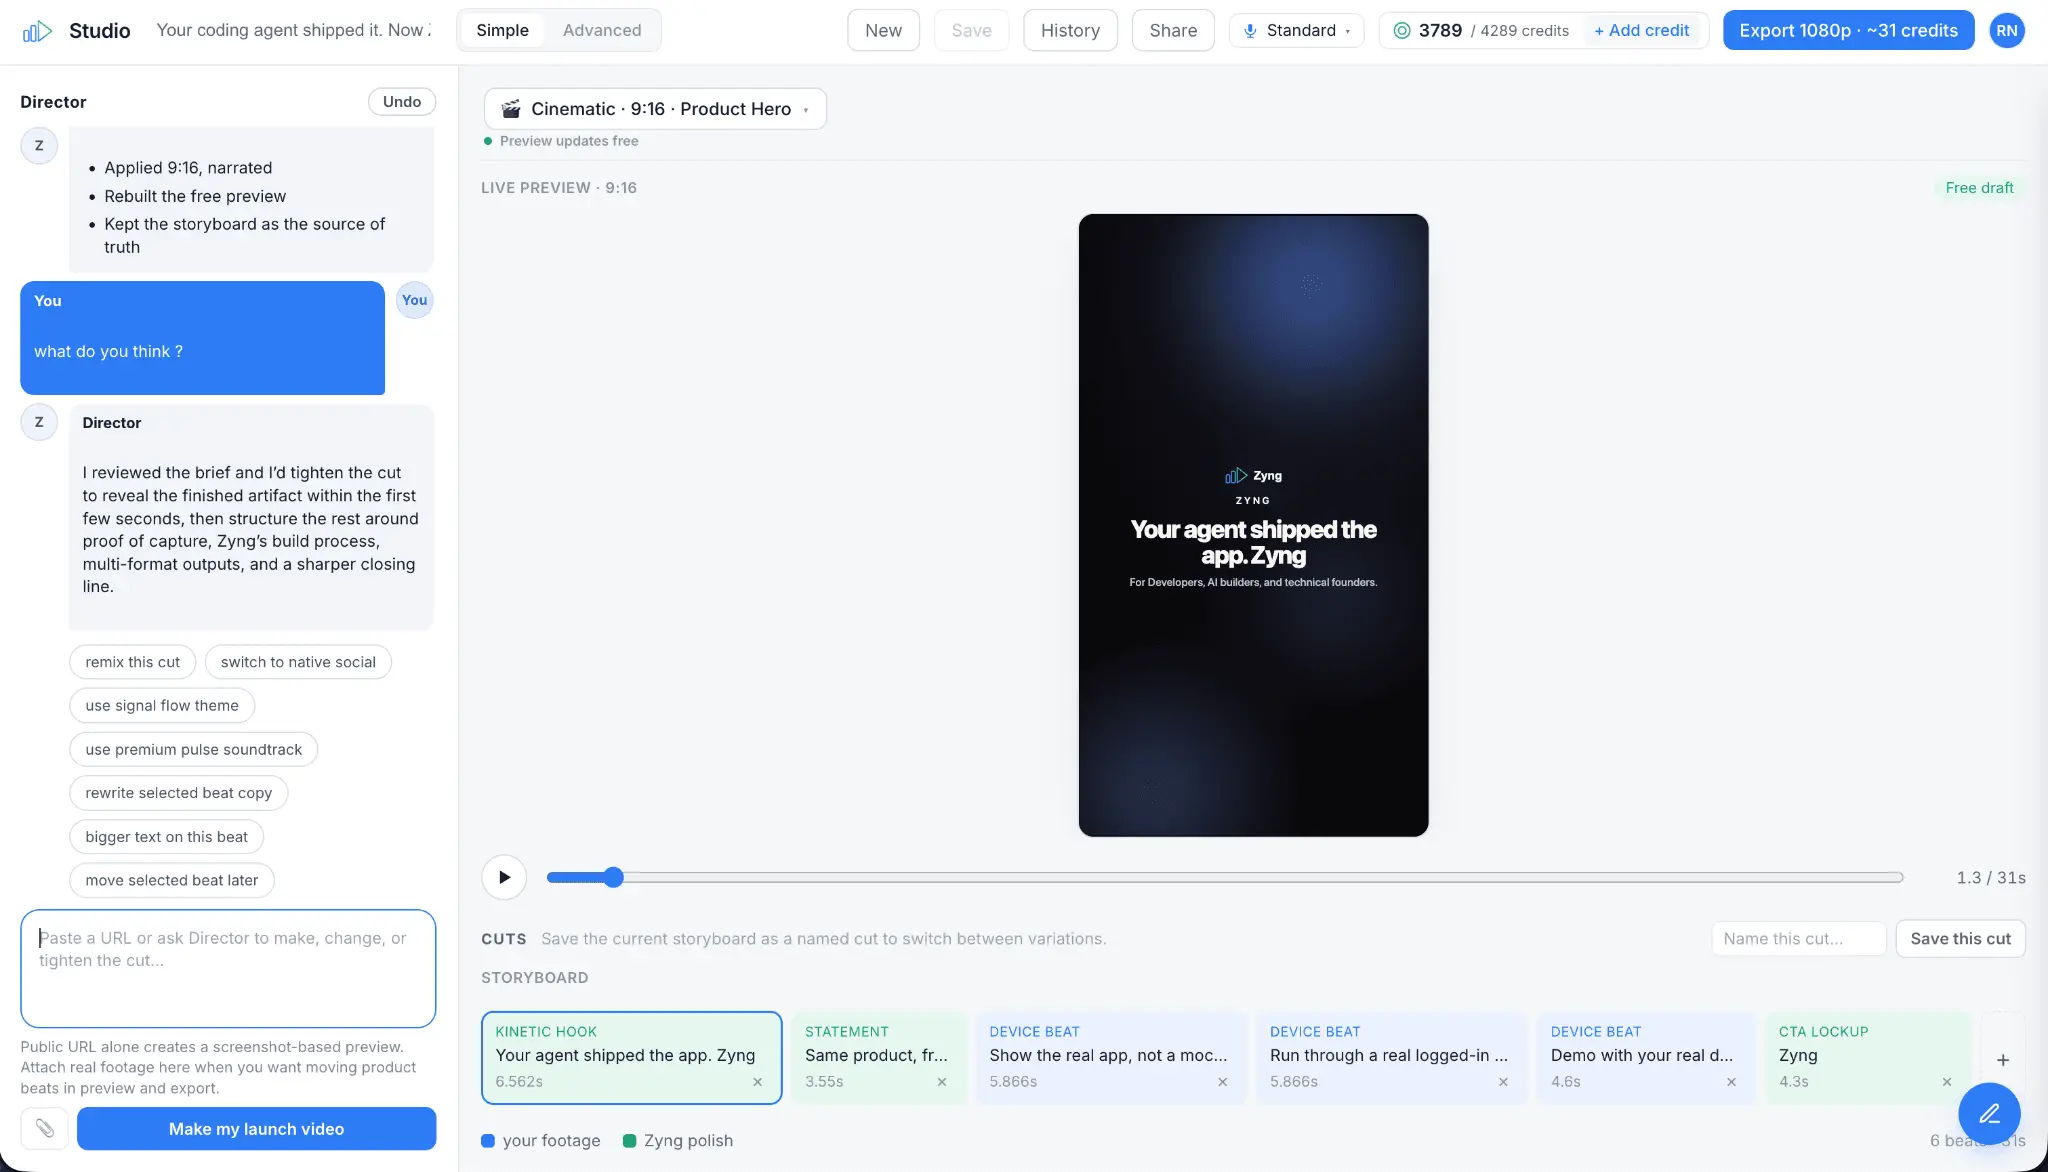Remove the 'Demo with your real d...' beat
Screen dimensions: 2048x1172
(x=1731, y=1082)
